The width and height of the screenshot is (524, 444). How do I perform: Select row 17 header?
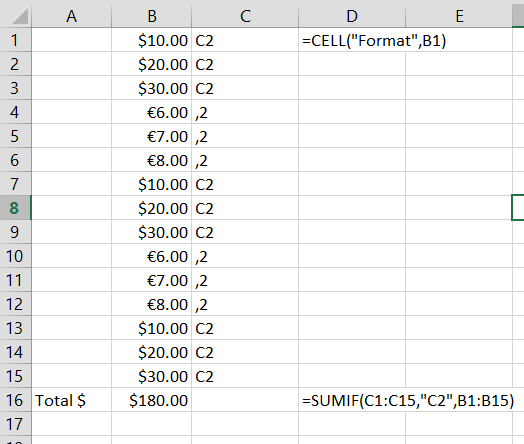click(x=15, y=424)
